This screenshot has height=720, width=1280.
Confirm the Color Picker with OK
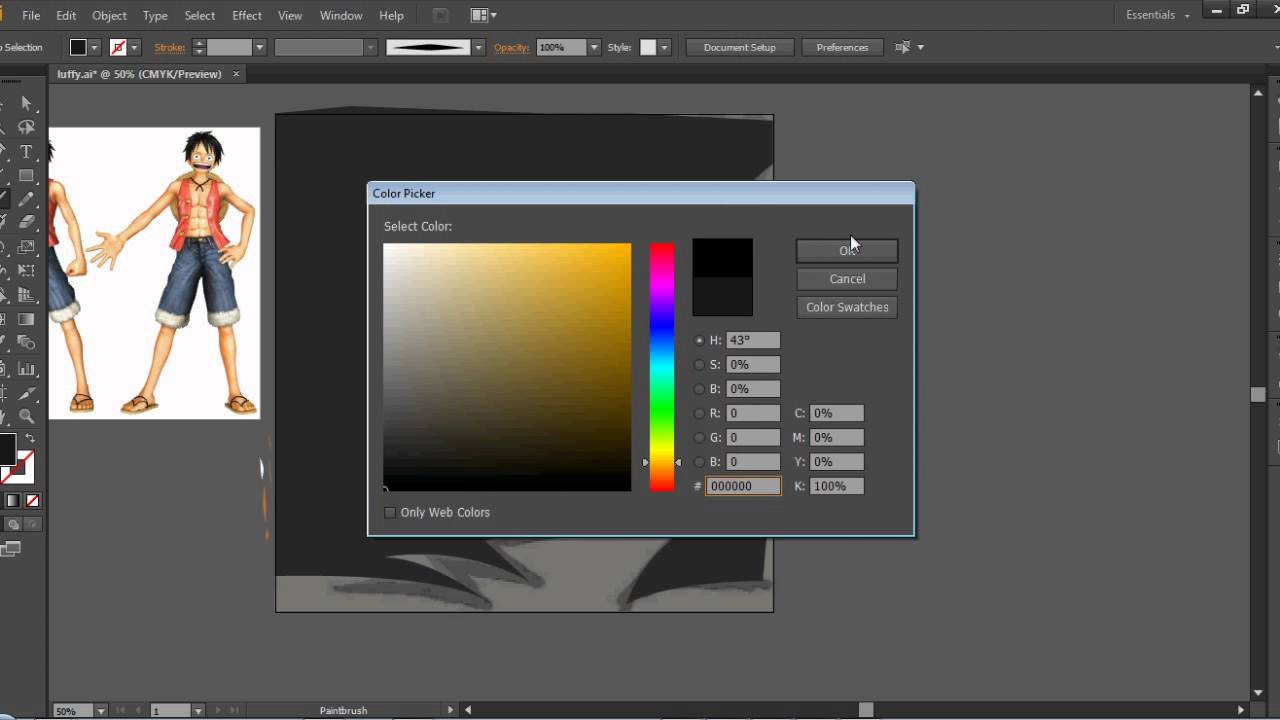point(847,250)
